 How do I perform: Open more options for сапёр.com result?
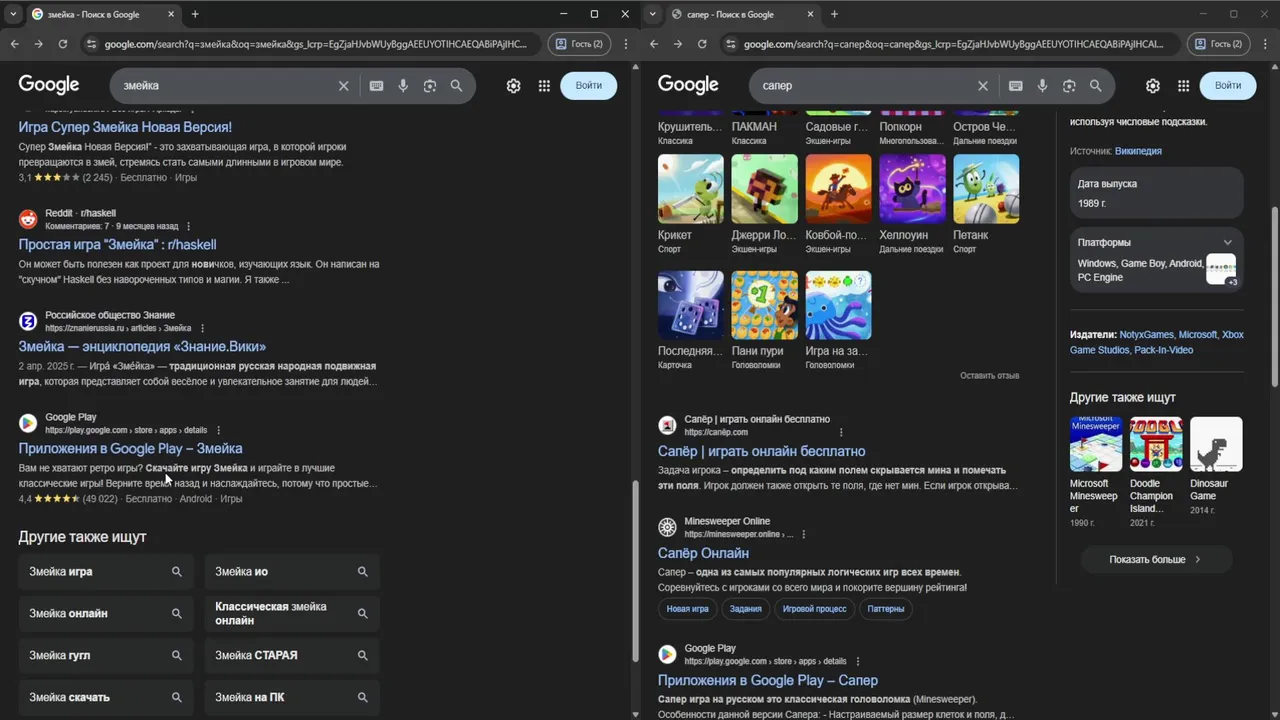[840, 433]
